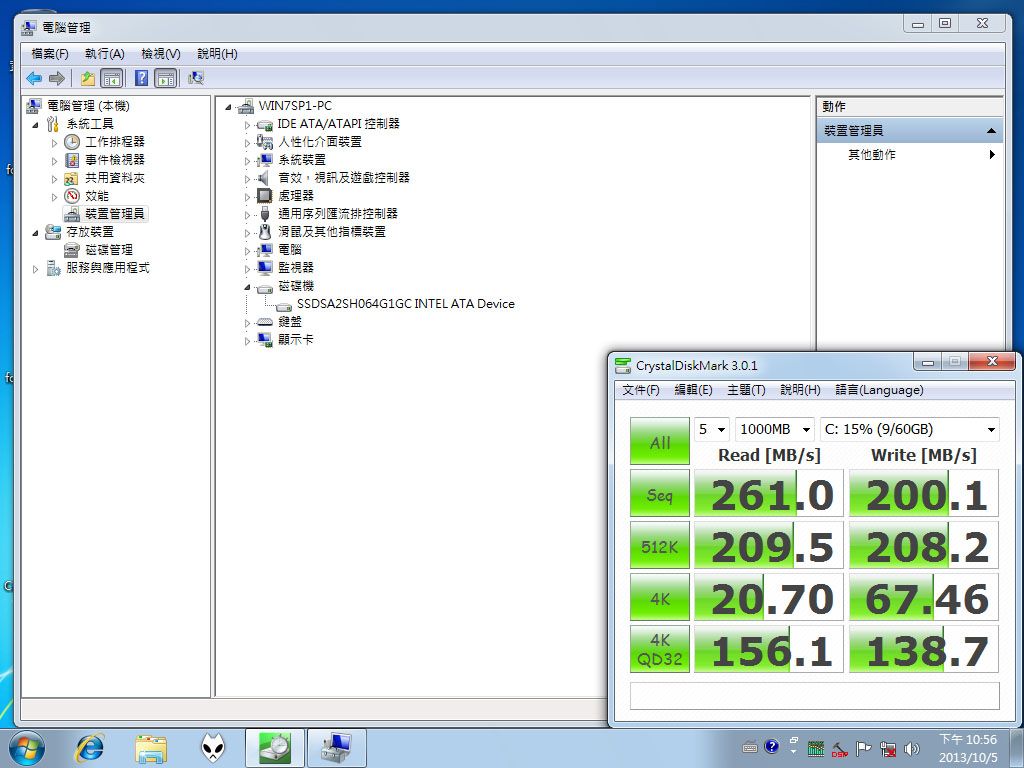Collapse the 磁碟機 device category
The width and height of the screenshot is (1024, 768).
[247, 287]
